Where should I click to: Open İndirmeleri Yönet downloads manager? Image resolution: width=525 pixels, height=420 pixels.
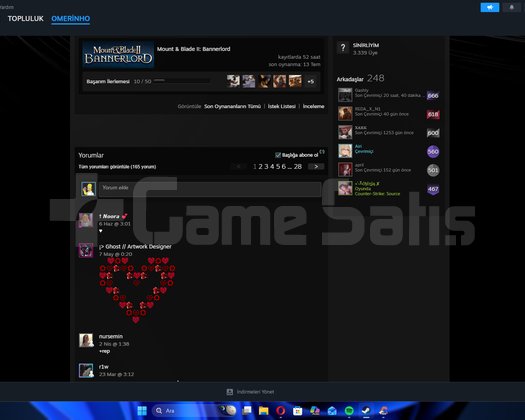pos(250,392)
